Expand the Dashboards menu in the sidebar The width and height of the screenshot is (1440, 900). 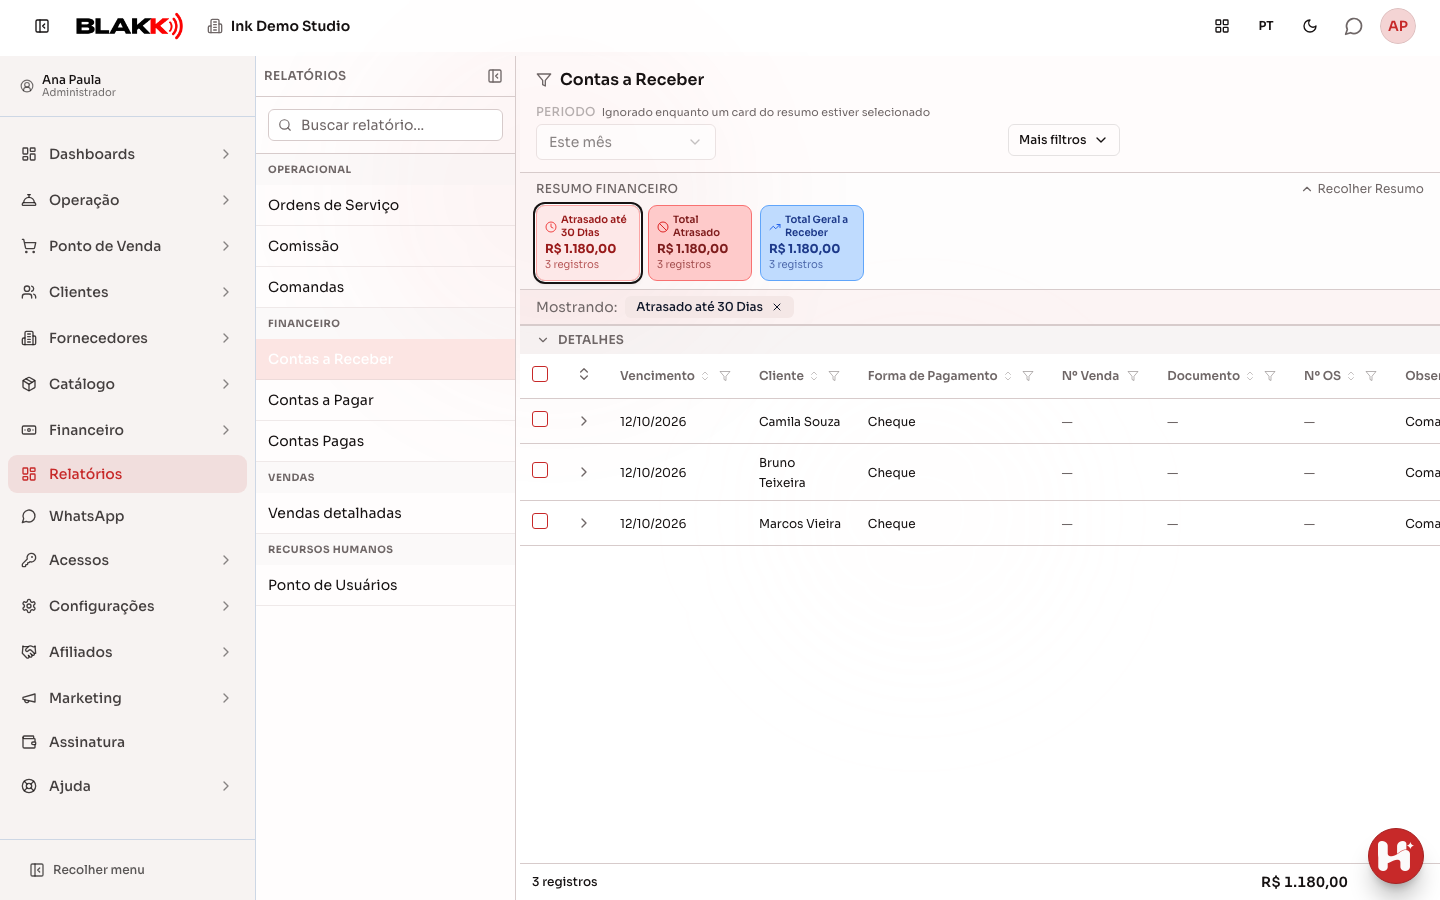(127, 154)
